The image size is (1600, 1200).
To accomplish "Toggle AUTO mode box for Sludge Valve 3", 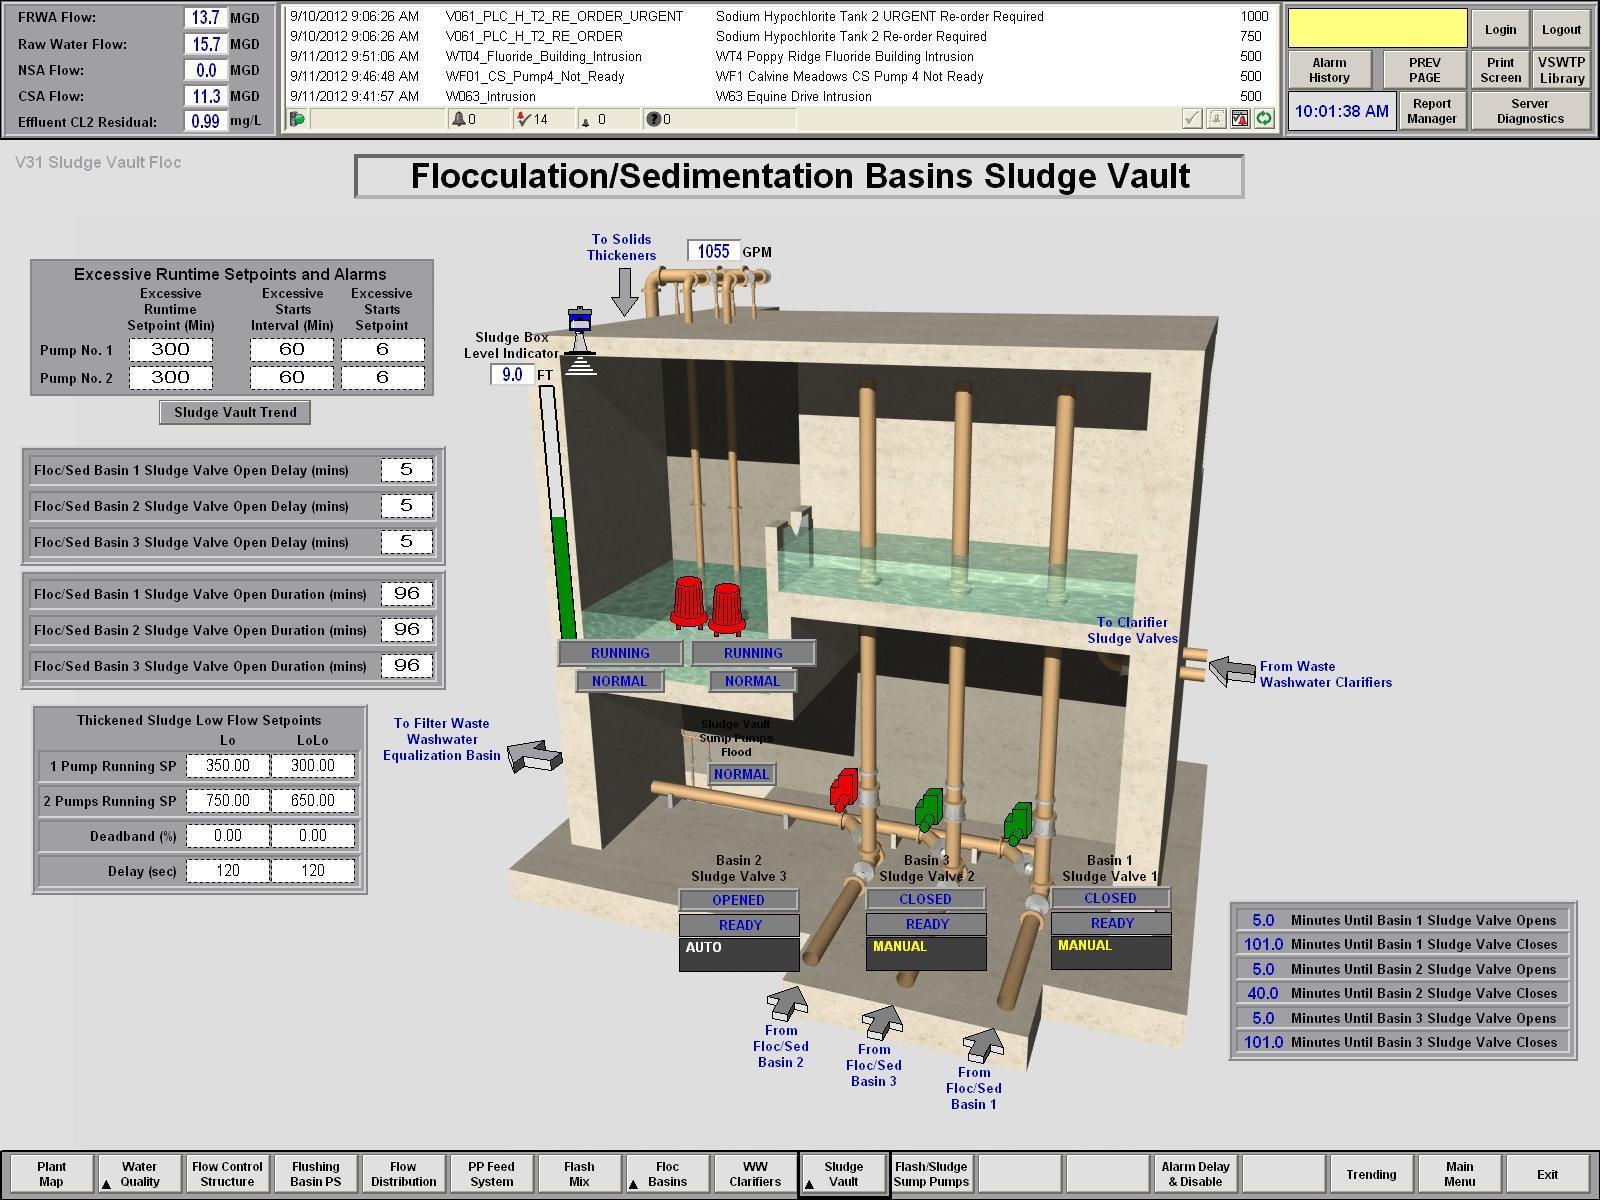I will (739, 954).
